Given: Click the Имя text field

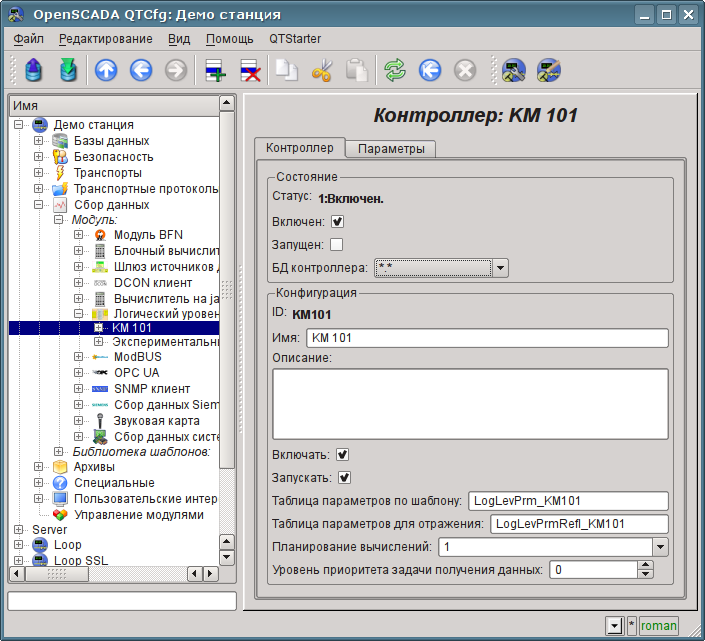Looking at the screenshot, I should (x=486, y=338).
